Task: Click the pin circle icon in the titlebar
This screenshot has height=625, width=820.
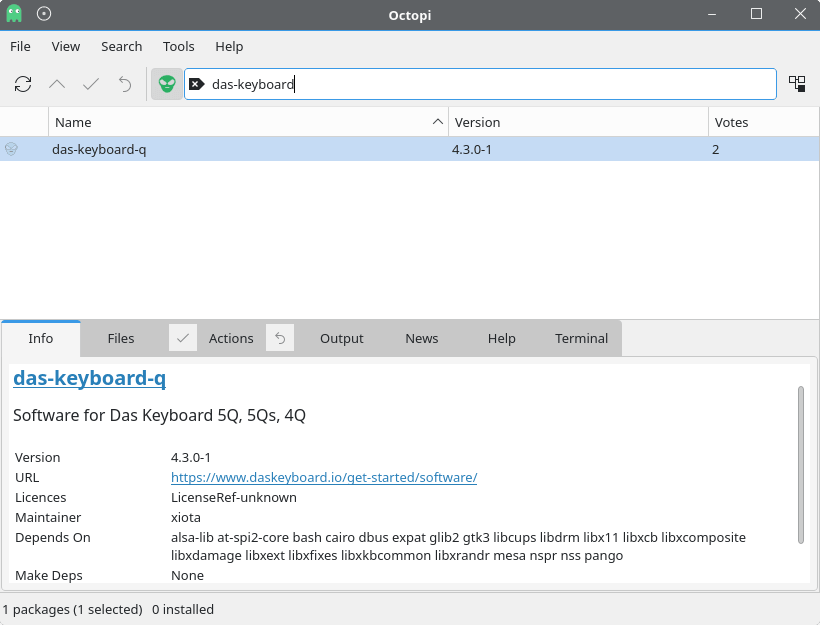Action: pos(44,14)
